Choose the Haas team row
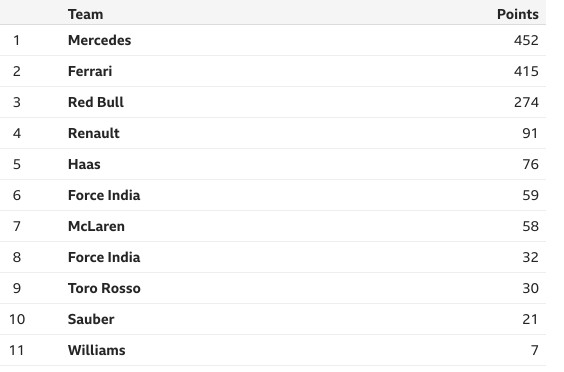 [x=273, y=164]
